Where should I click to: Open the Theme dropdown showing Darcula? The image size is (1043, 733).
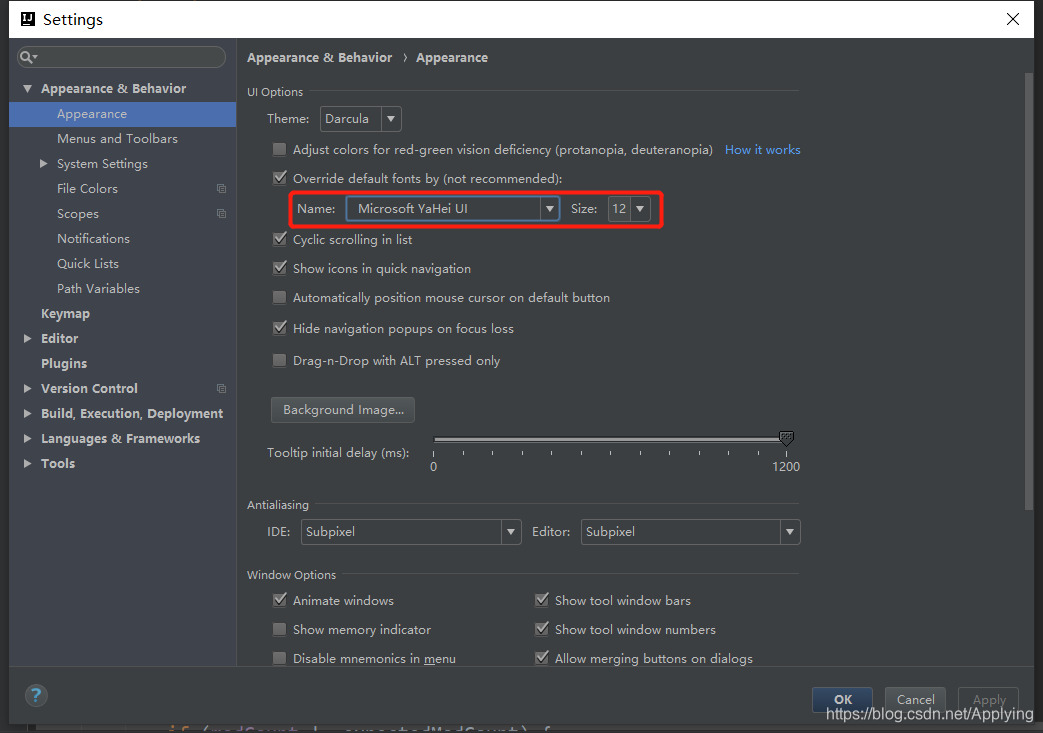361,119
